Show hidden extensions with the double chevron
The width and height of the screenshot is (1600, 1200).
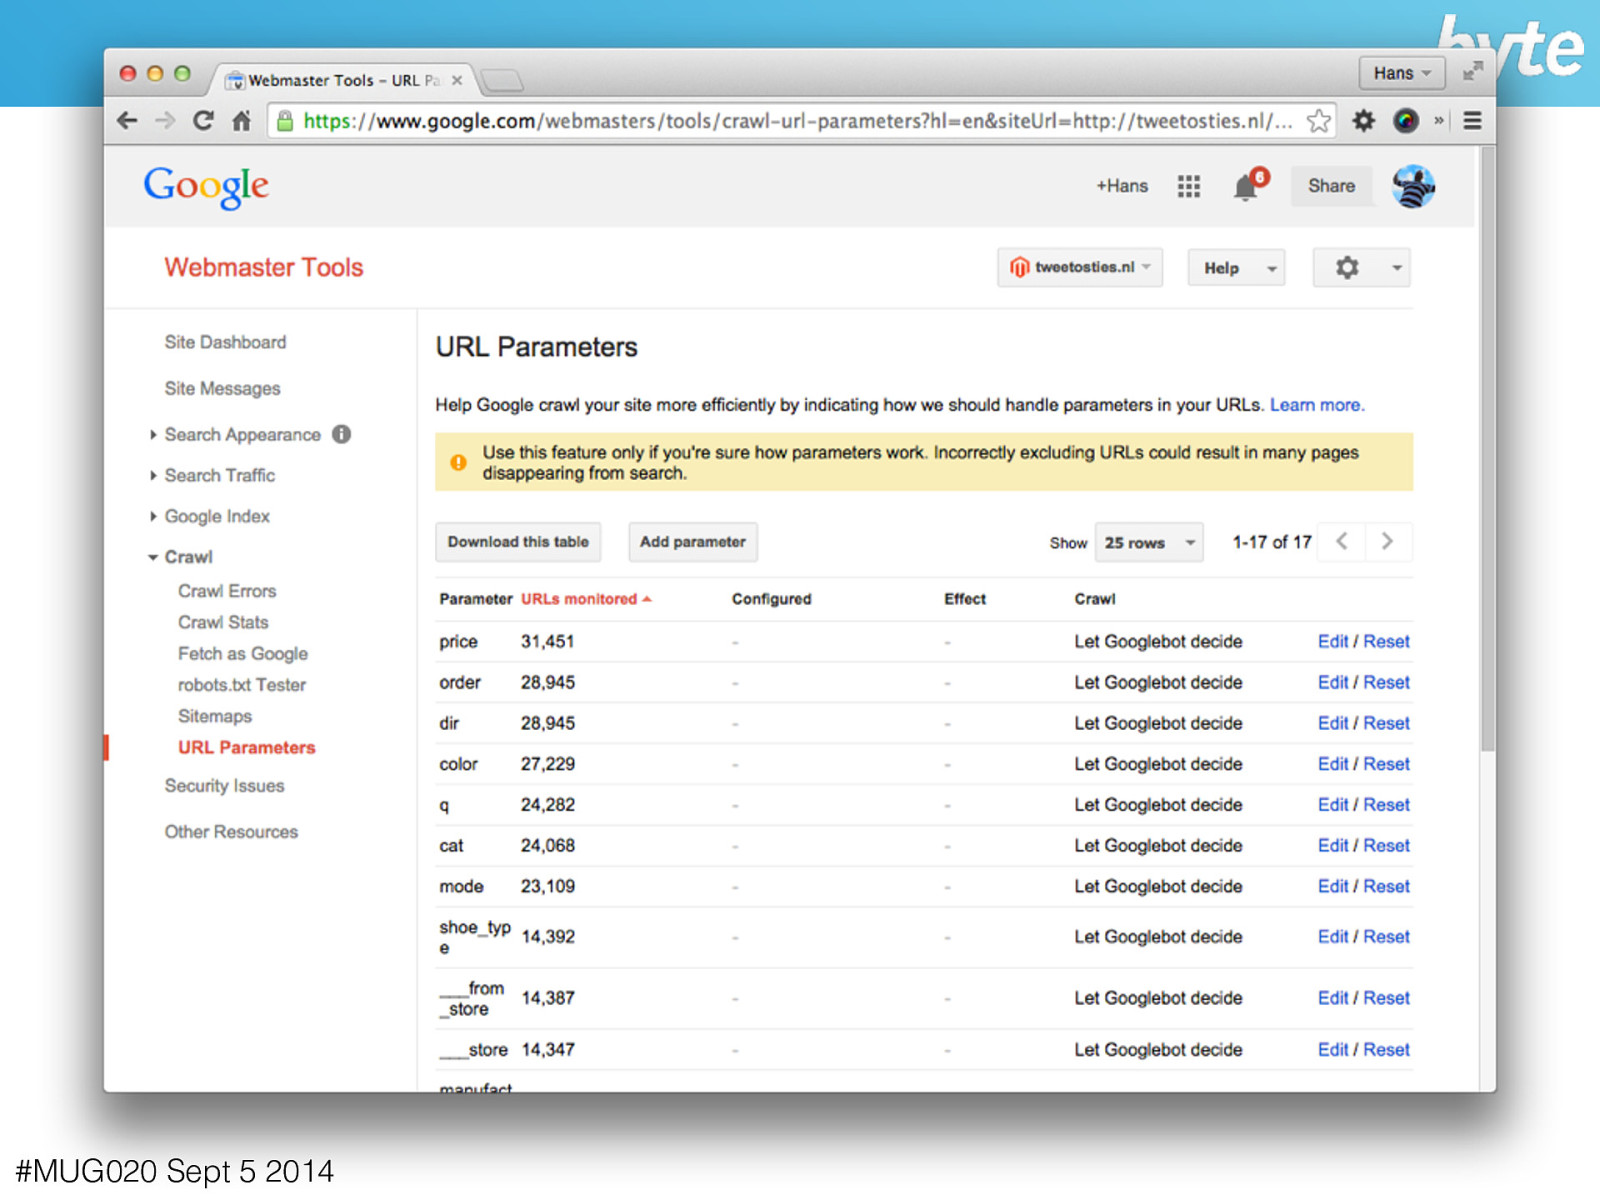1439,121
